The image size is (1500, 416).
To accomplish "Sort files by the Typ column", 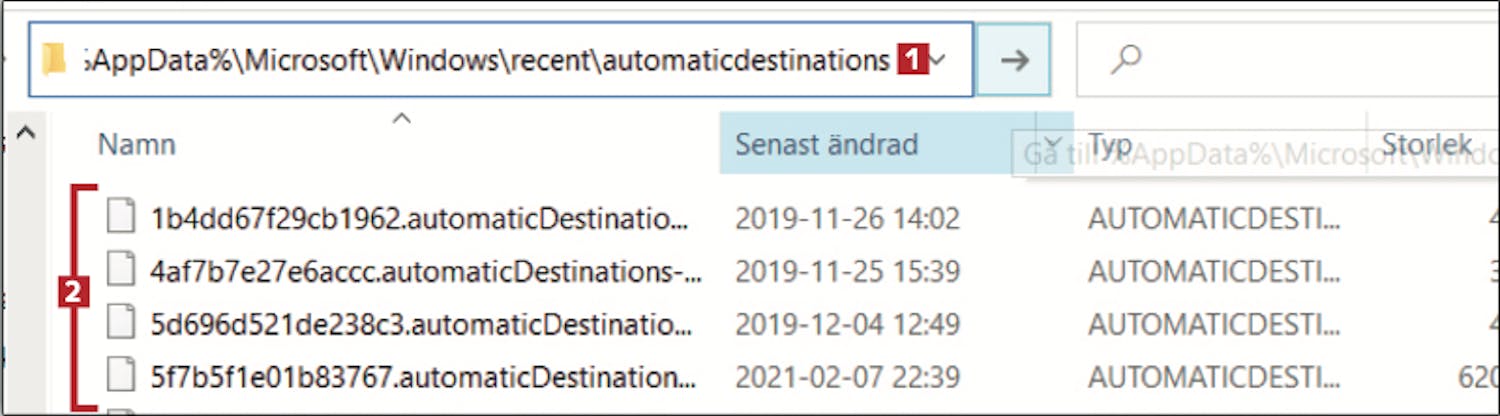I will 1110,145.
